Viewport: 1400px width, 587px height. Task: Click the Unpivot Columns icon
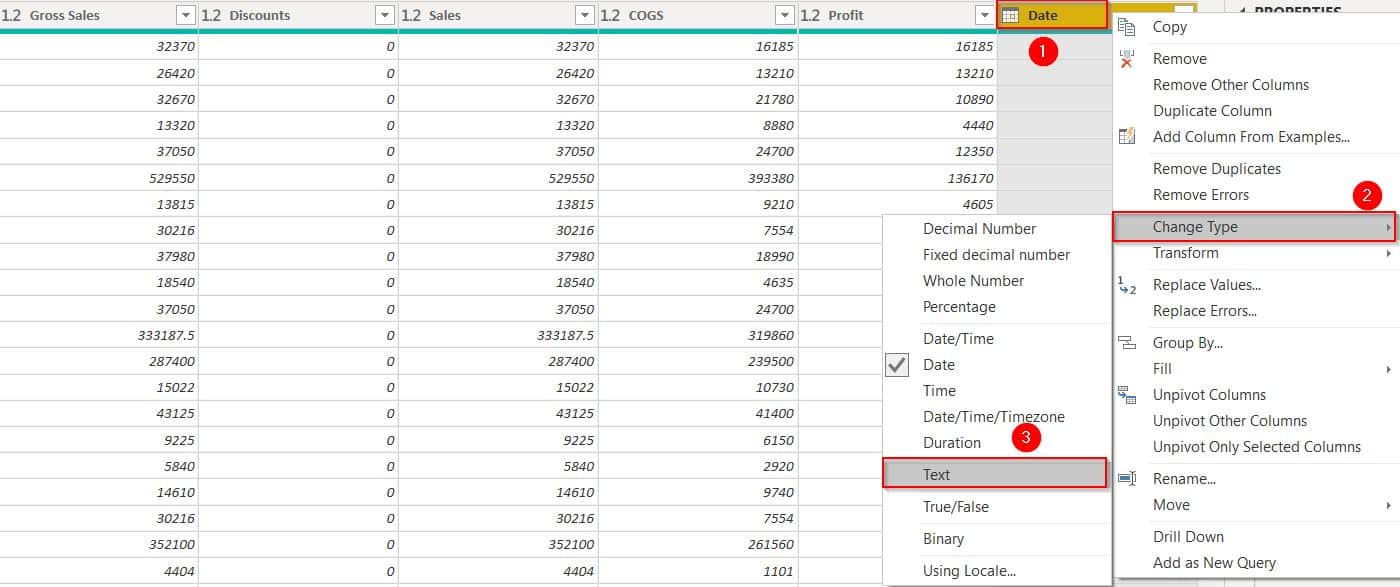tap(1129, 394)
